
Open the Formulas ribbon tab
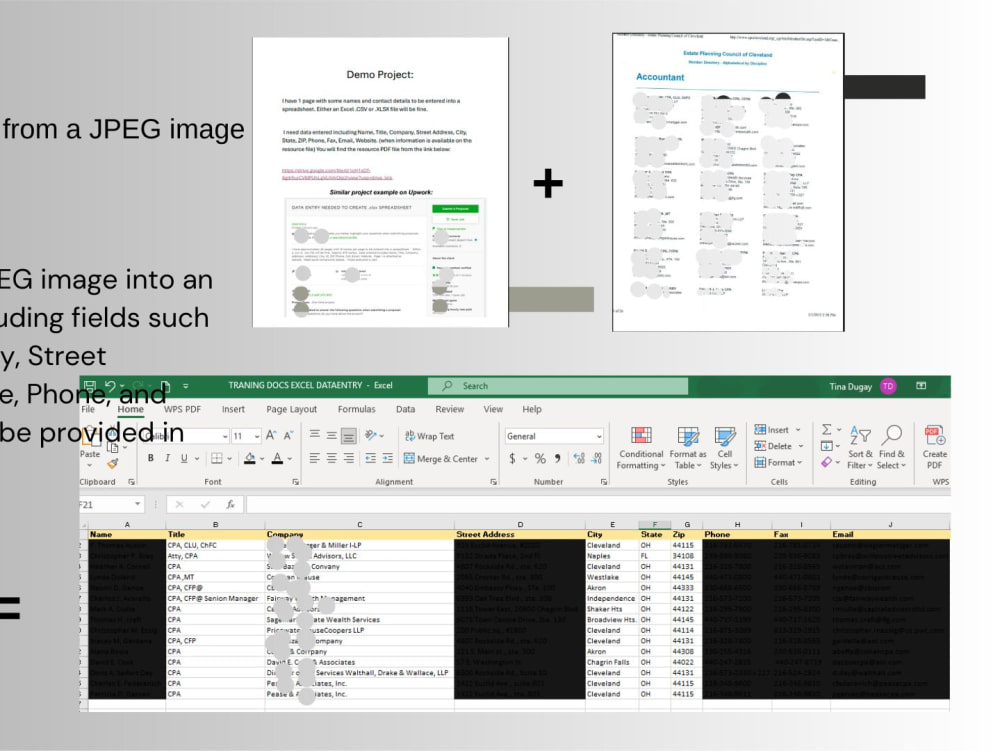click(x=357, y=409)
